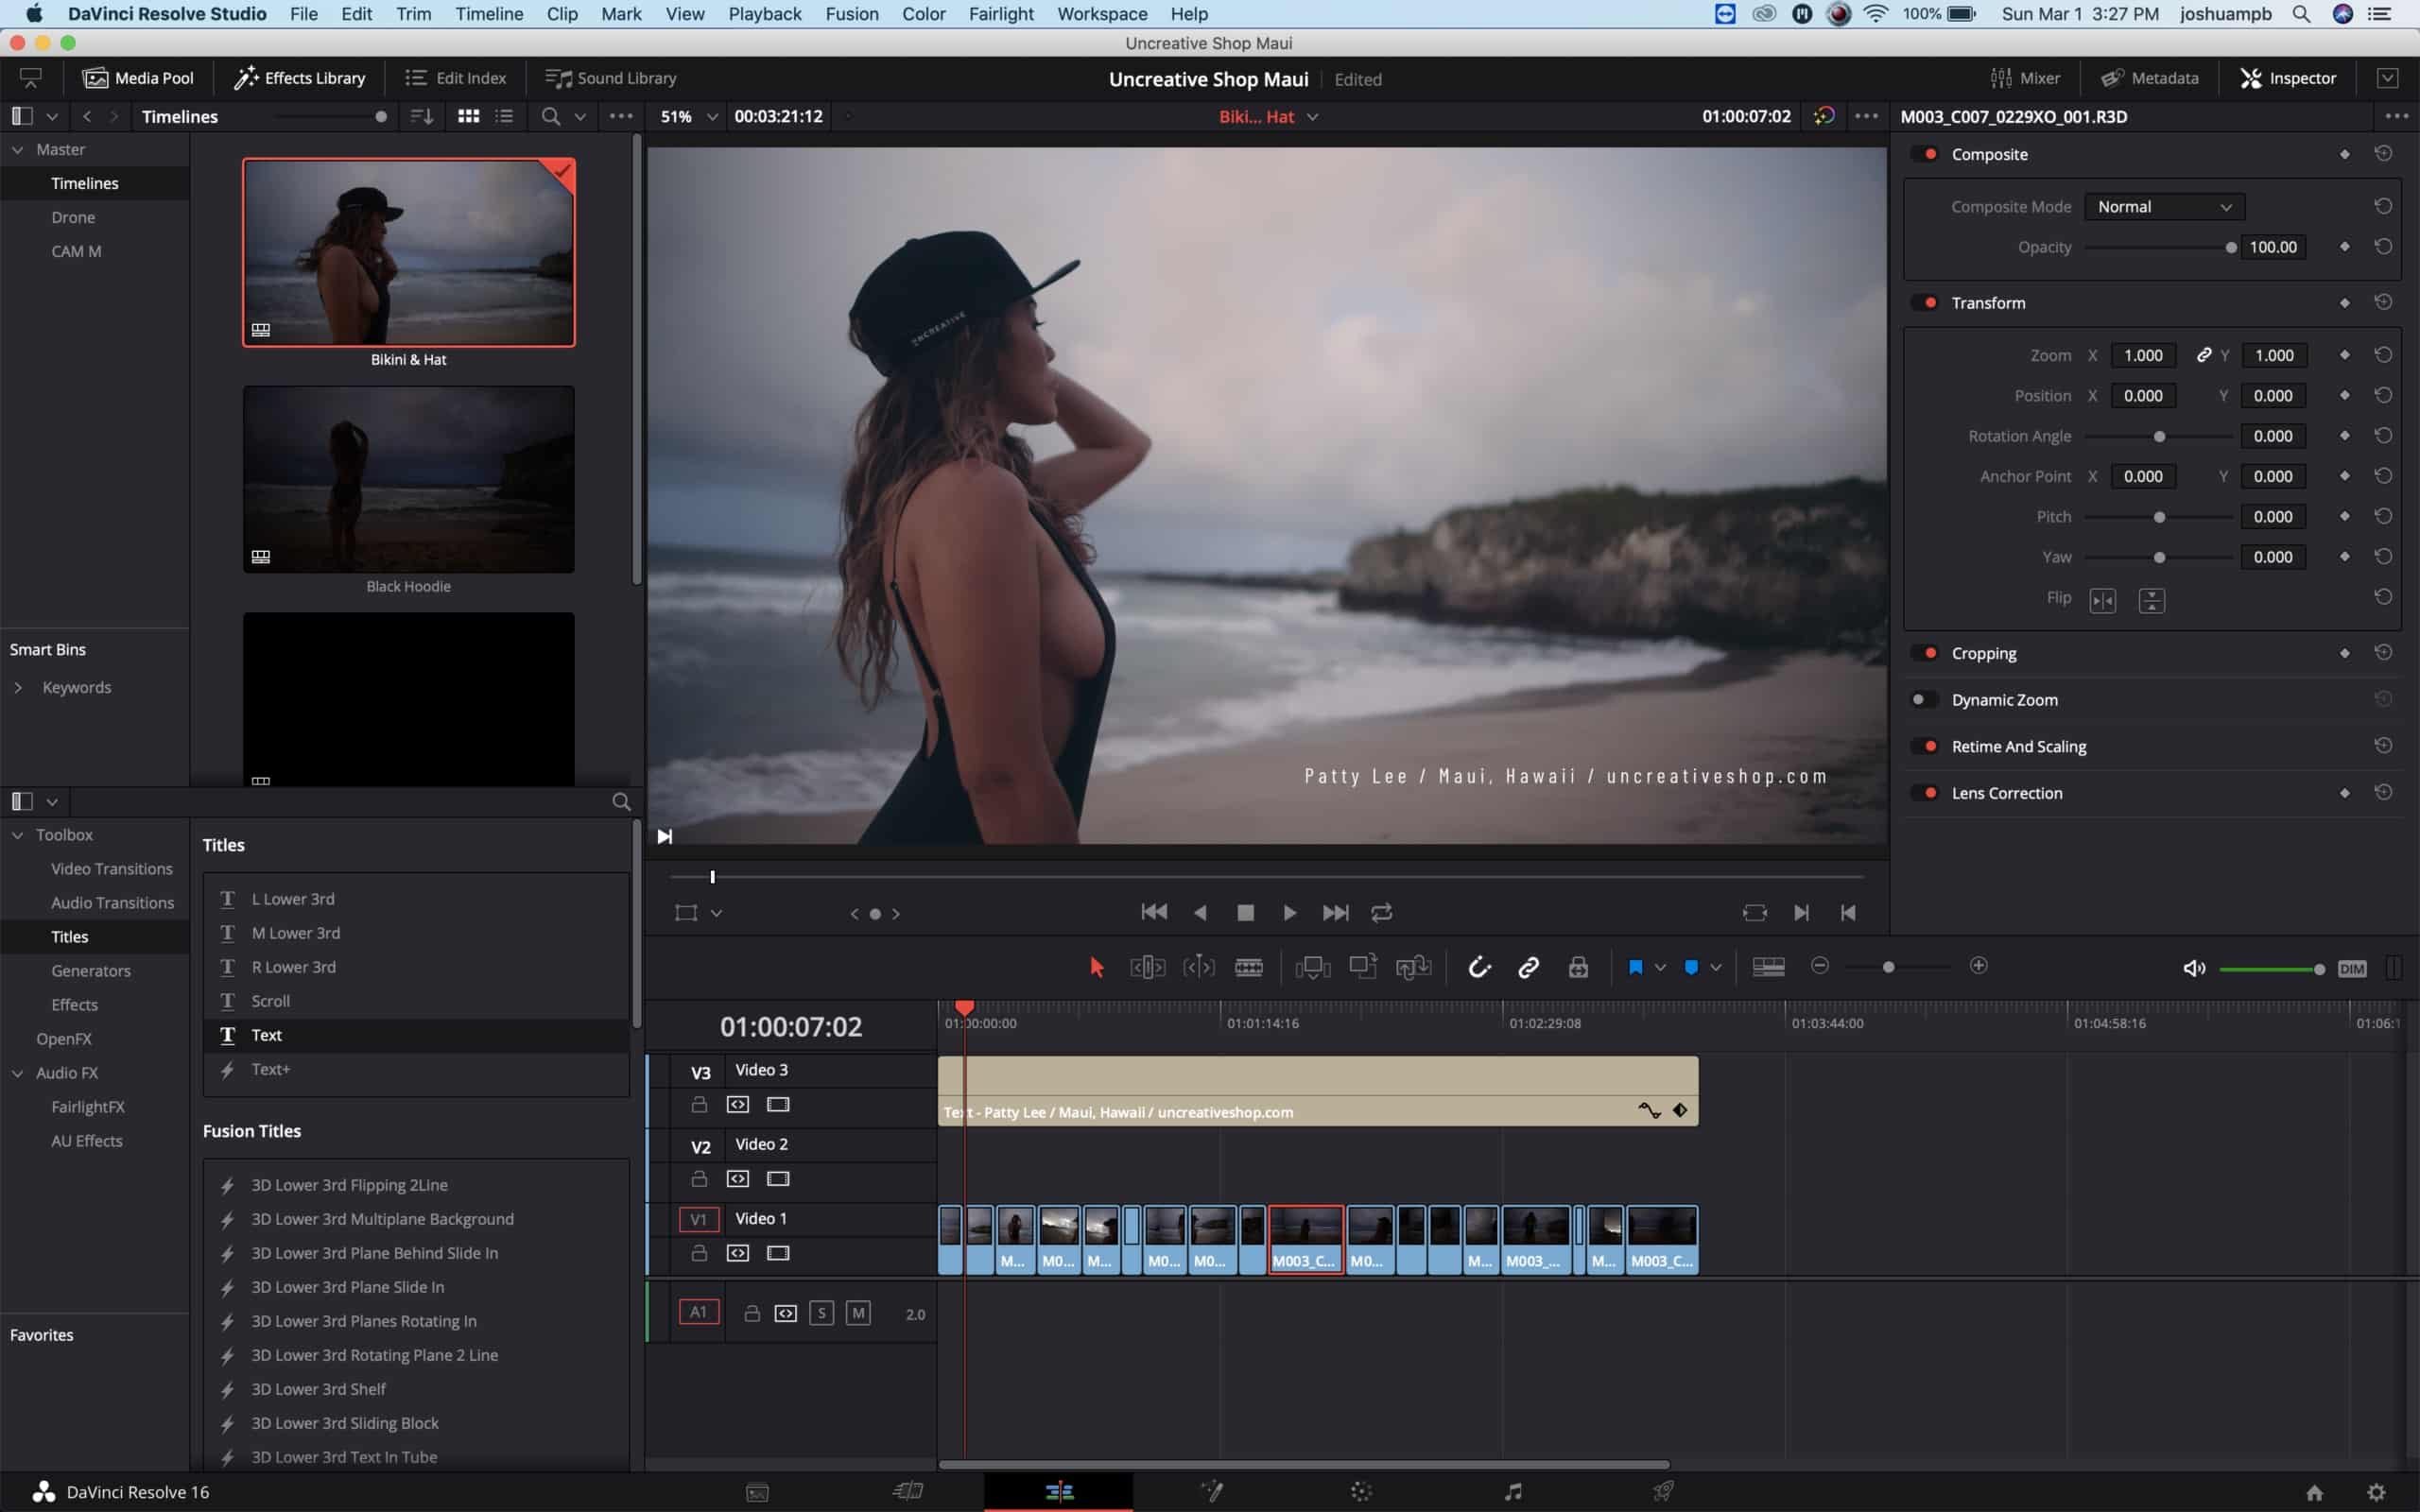
Task: Open the viewer zoom 51% dropdown
Action: point(712,117)
